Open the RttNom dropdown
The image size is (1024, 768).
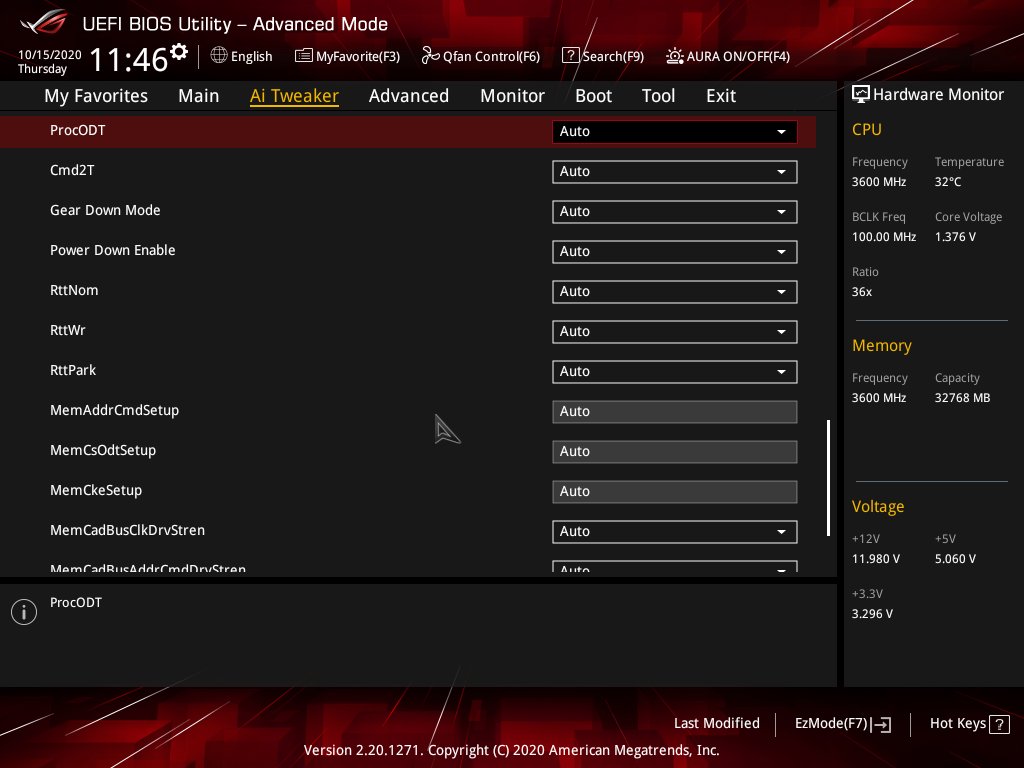tap(675, 291)
